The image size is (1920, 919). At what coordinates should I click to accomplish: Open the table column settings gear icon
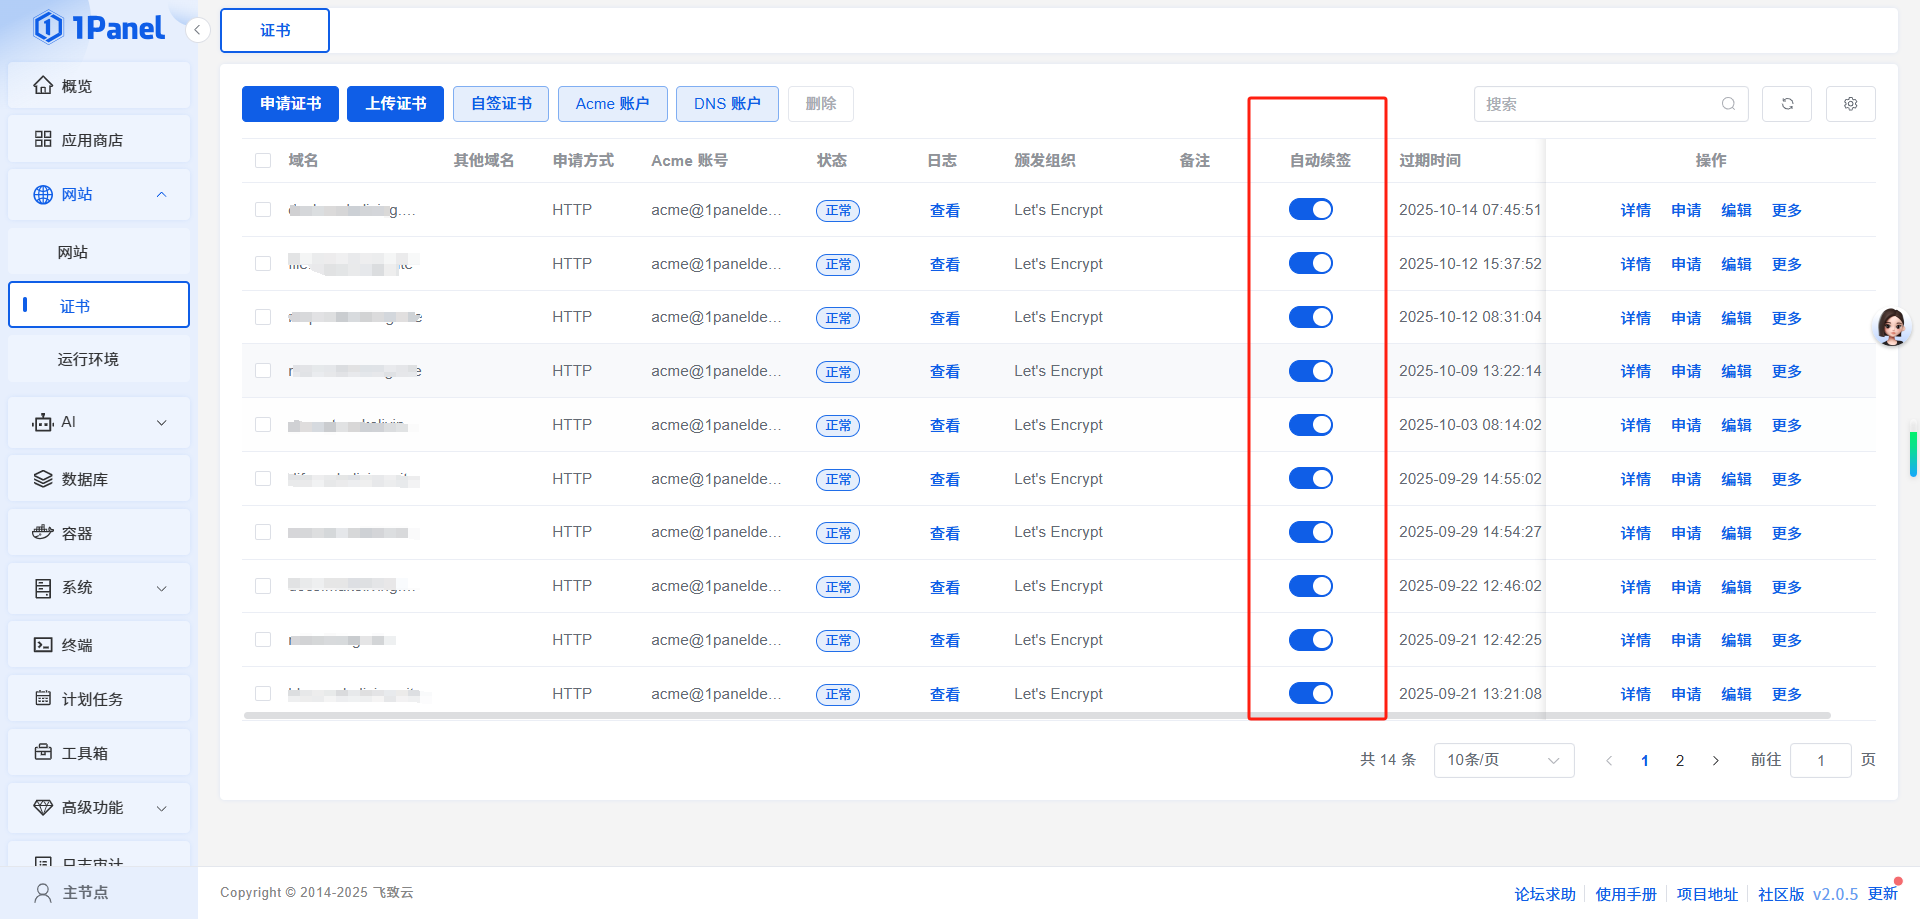[1850, 104]
